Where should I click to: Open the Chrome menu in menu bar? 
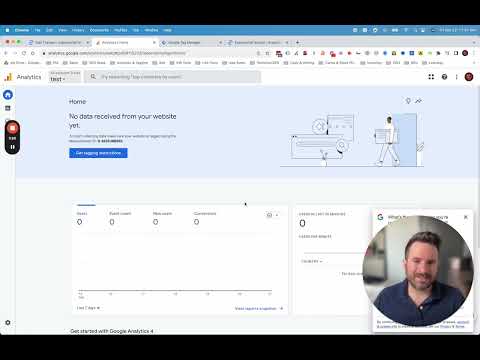(x=22, y=30)
